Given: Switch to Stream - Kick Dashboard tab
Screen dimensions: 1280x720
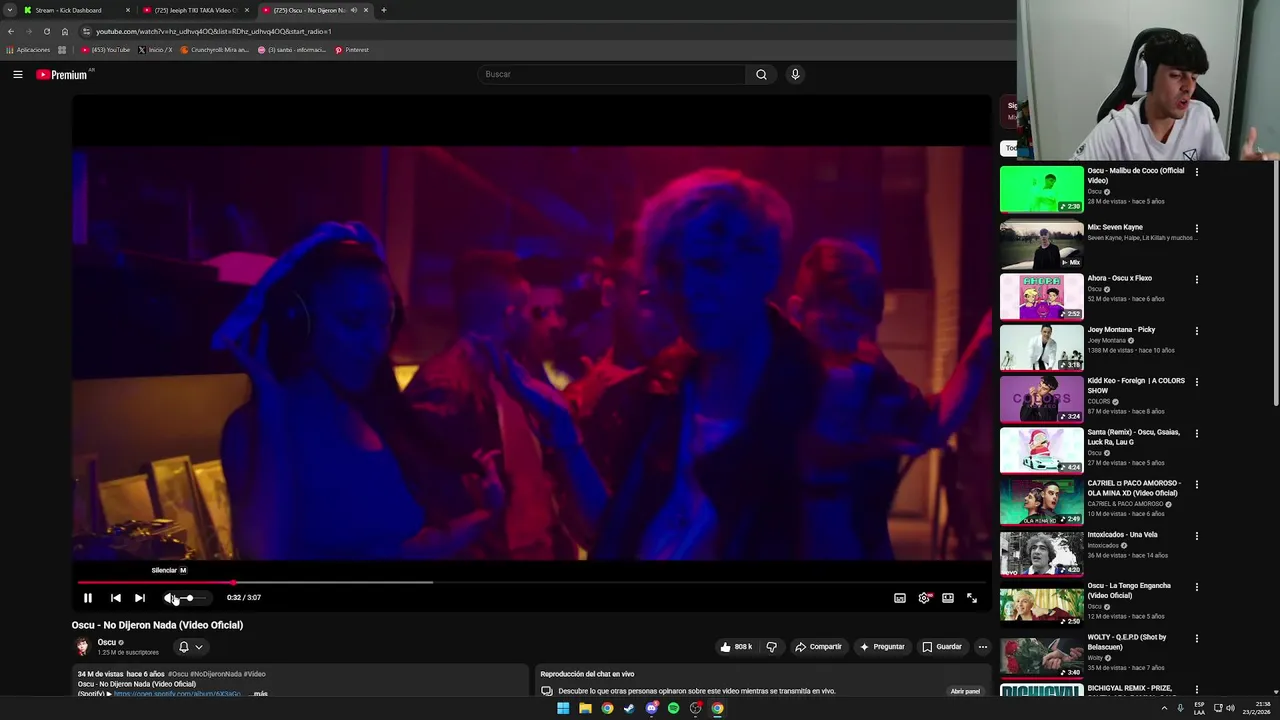Looking at the screenshot, I should pos(75,10).
